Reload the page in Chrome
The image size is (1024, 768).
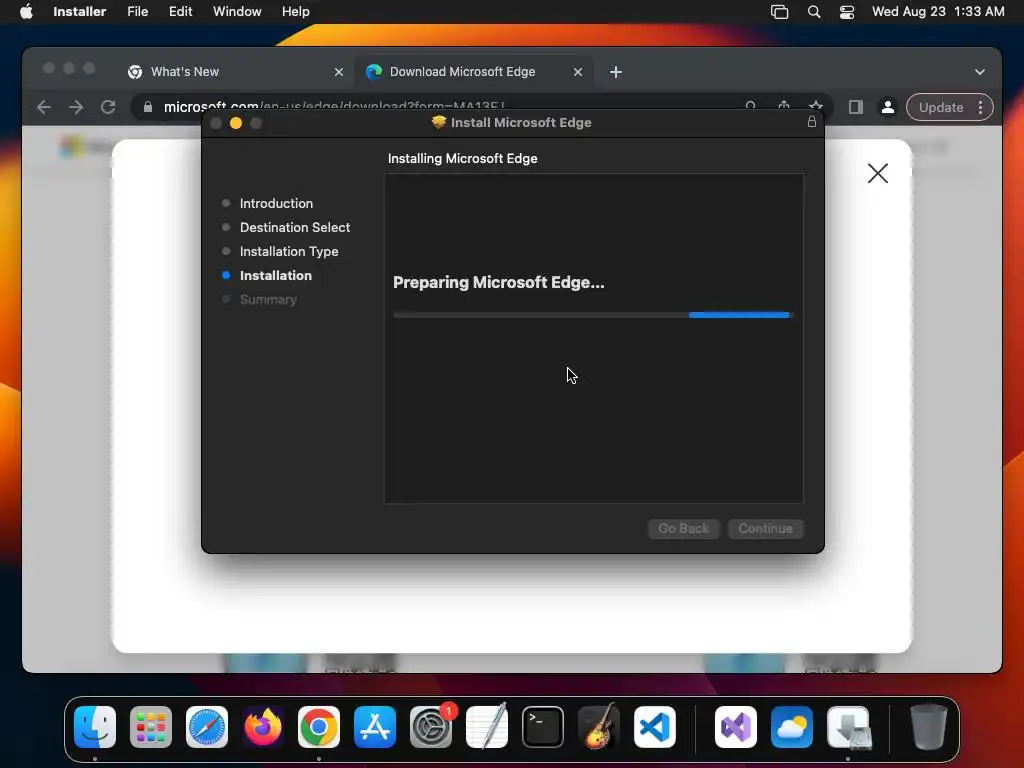(108, 107)
